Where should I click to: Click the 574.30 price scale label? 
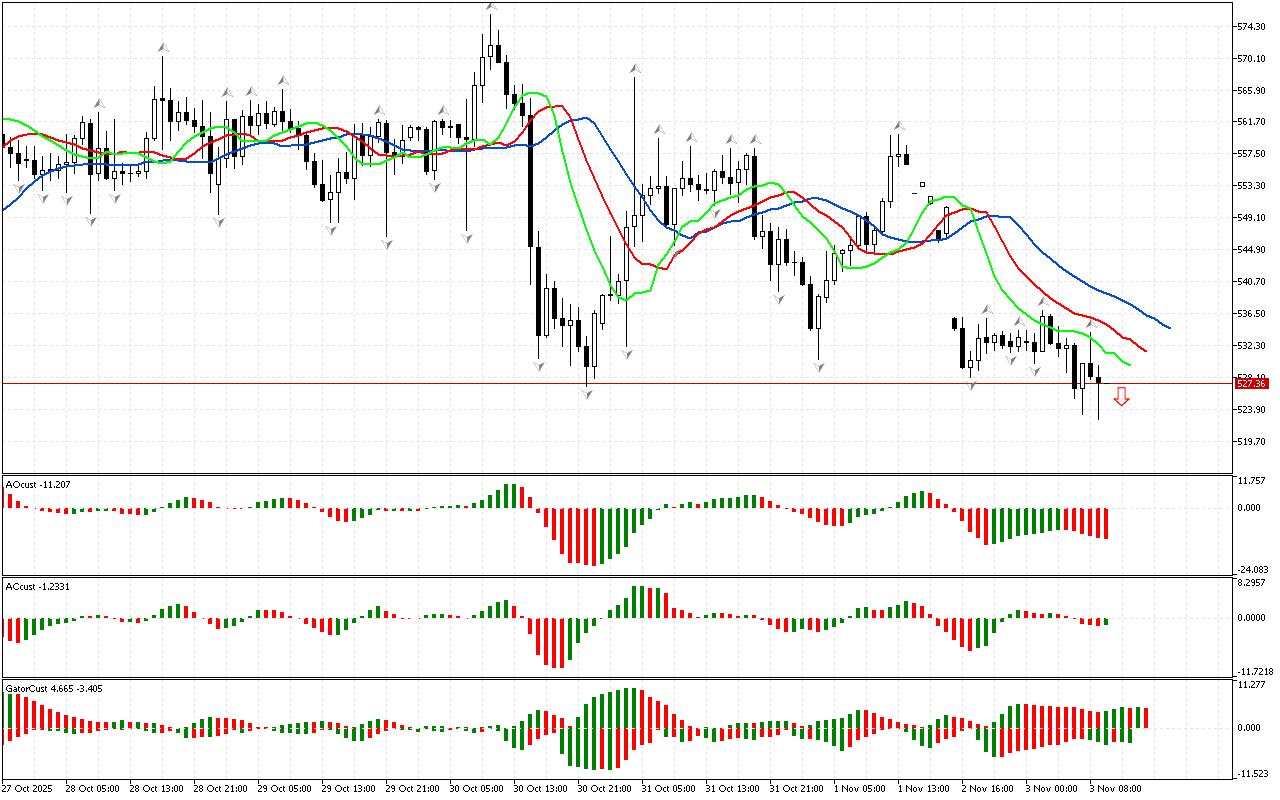click(1252, 27)
